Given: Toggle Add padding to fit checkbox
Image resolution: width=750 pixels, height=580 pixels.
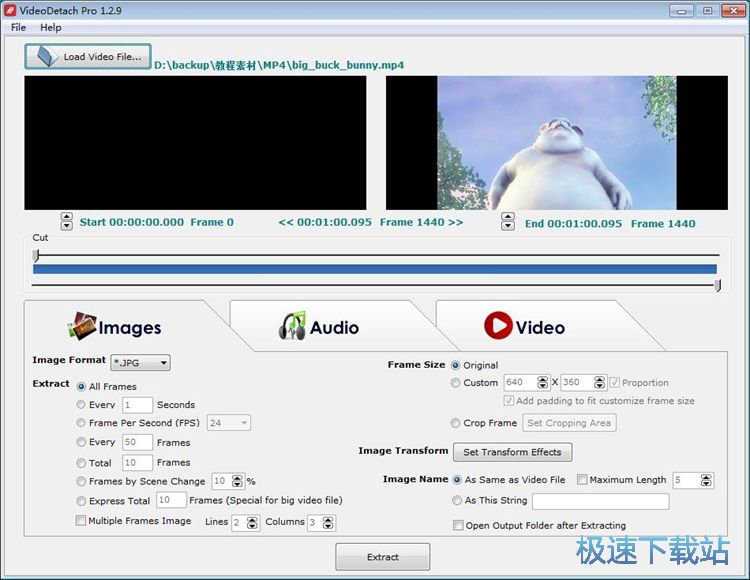Looking at the screenshot, I should (x=509, y=400).
